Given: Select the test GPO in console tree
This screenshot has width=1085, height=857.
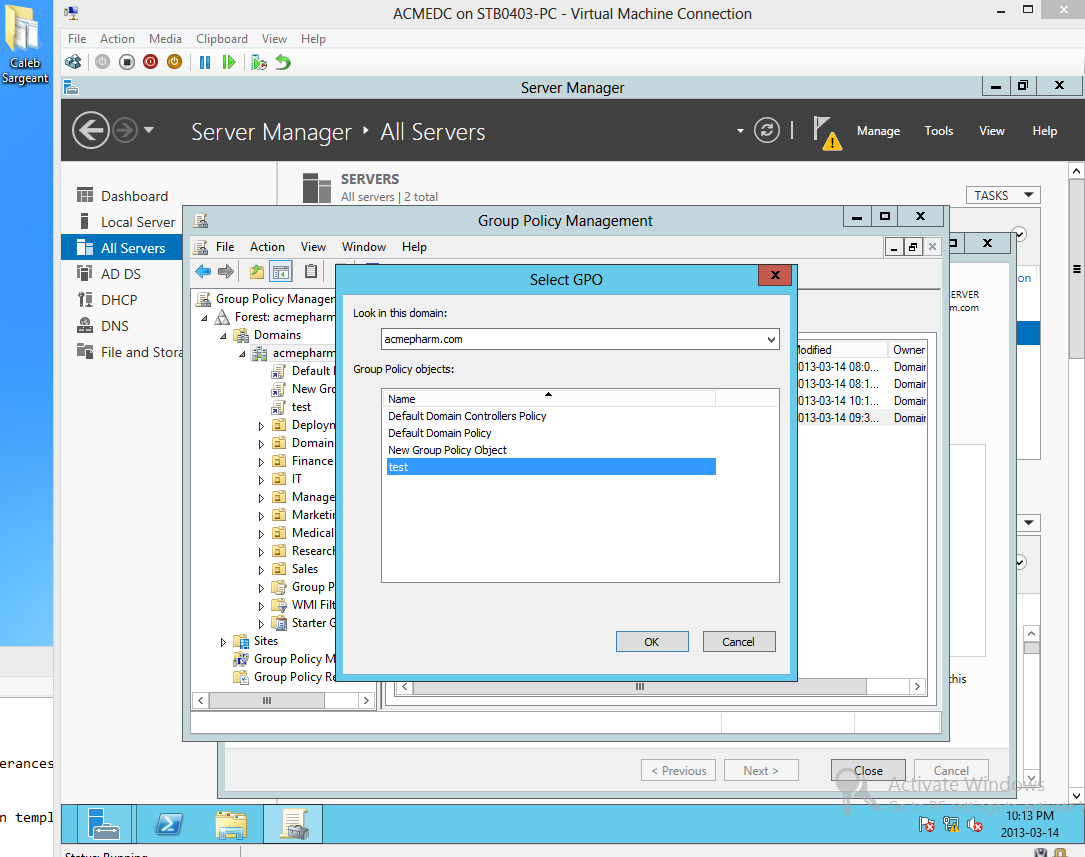Looking at the screenshot, I should [301, 407].
